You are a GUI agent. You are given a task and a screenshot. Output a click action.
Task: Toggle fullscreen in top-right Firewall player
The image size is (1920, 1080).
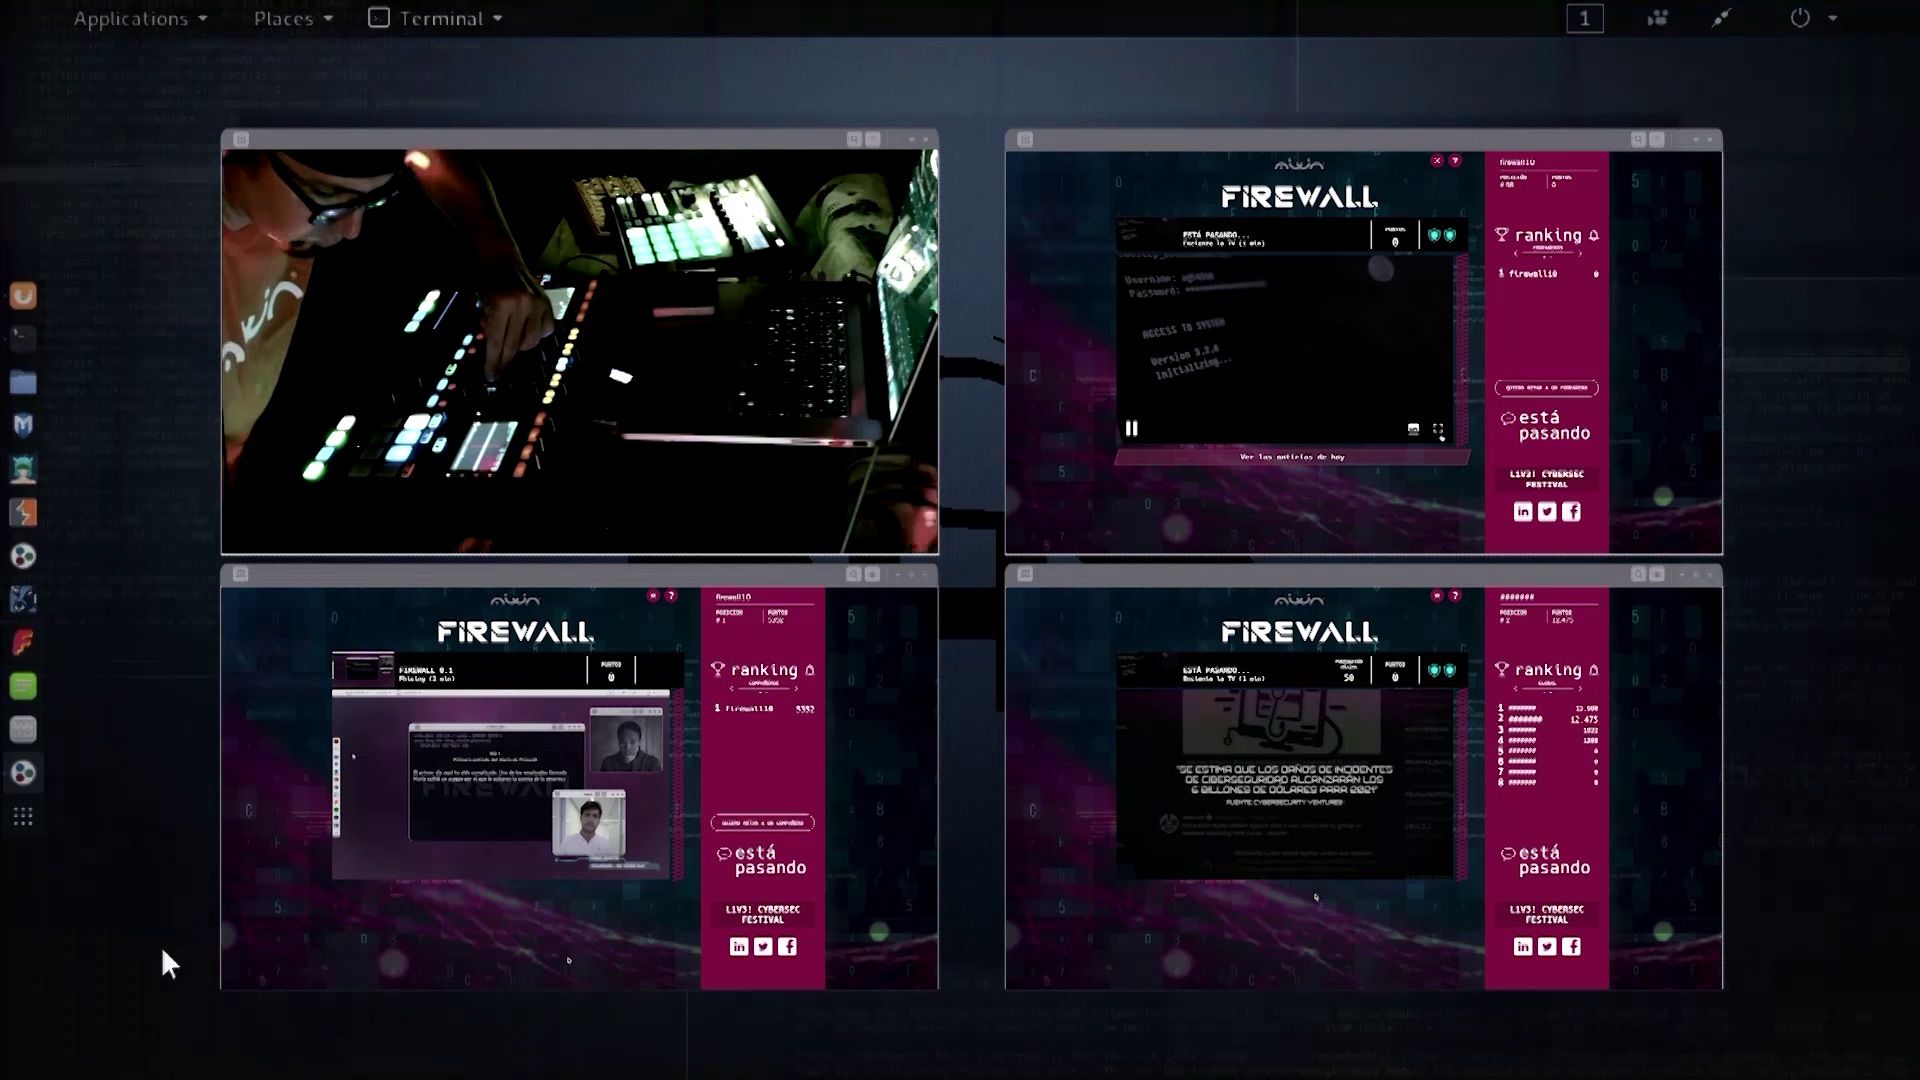[1438, 430]
